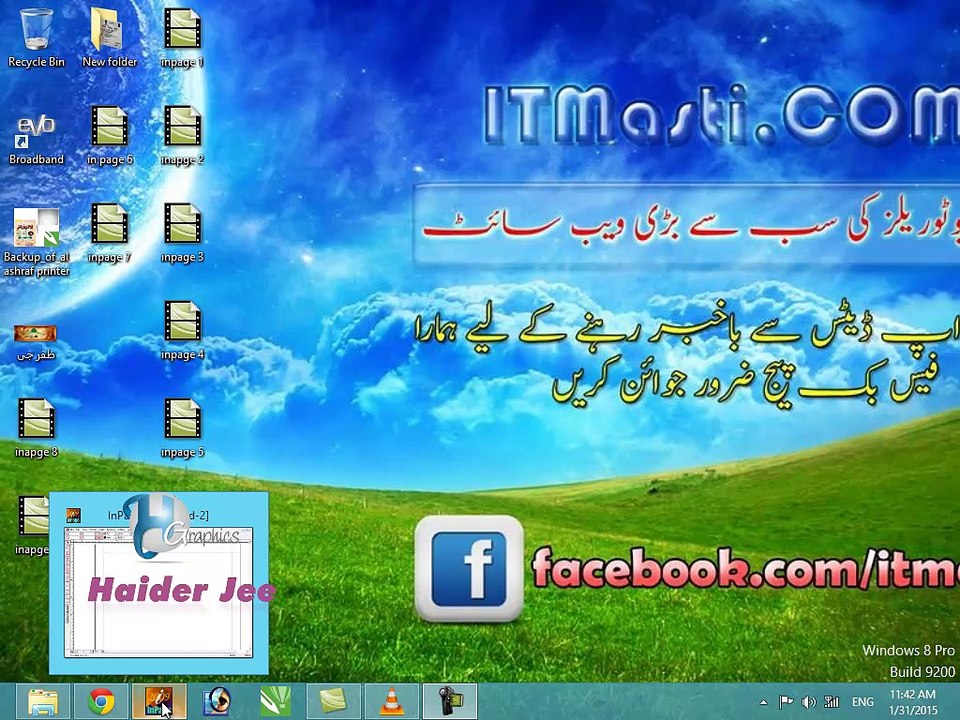The width and height of the screenshot is (960, 720).
Task: Launch Google Chrome from the taskbar
Action: click(x=101, y=702)
